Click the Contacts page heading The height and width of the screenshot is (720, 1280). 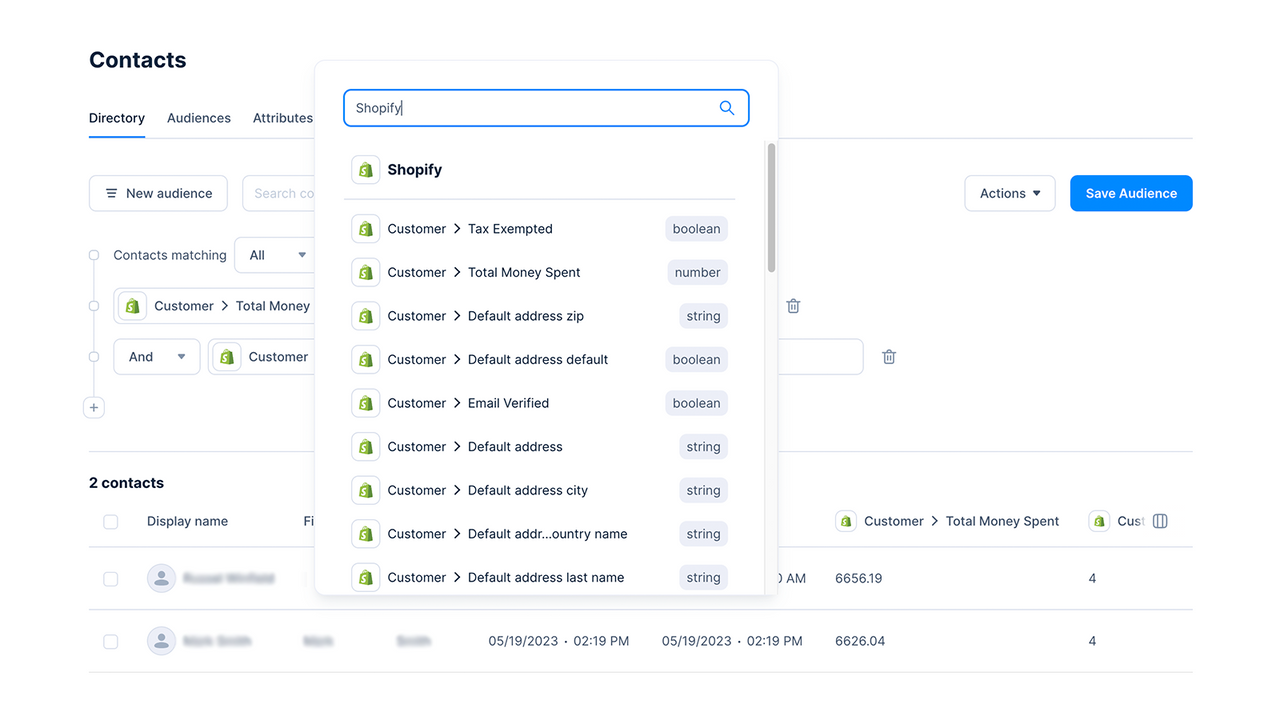coord(138,60)
